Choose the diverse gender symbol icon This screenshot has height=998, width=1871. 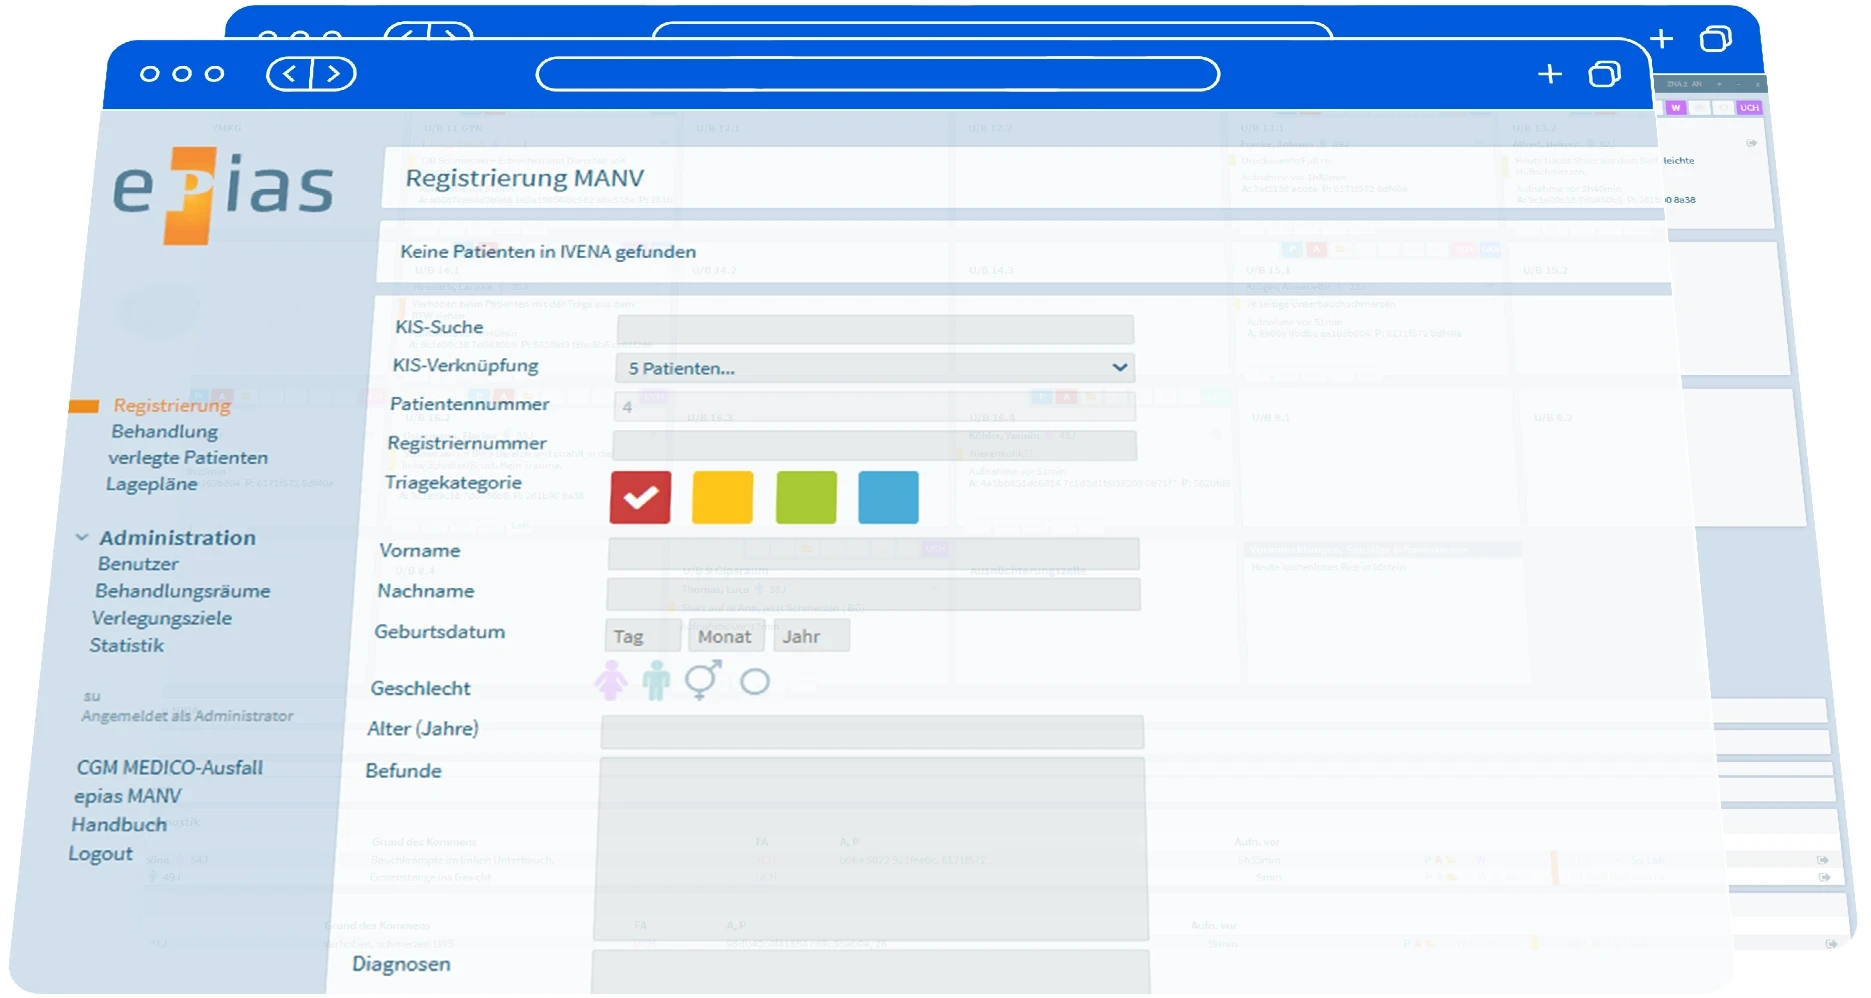(x=702, y=680)
